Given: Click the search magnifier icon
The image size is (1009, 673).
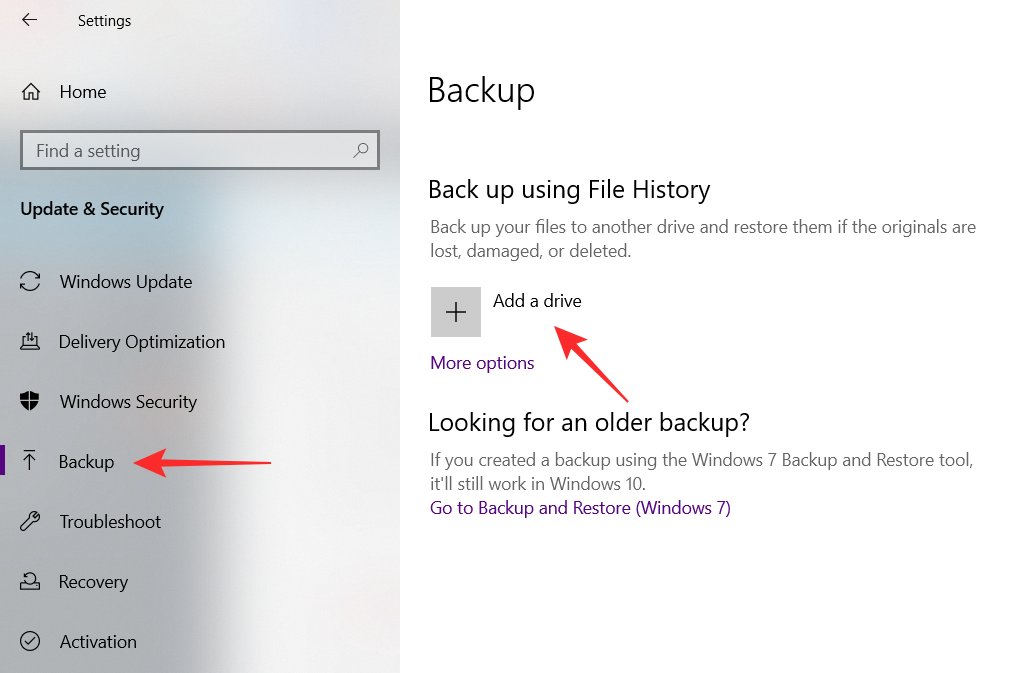Looking at the screenshot, I should tap(361, 151).
